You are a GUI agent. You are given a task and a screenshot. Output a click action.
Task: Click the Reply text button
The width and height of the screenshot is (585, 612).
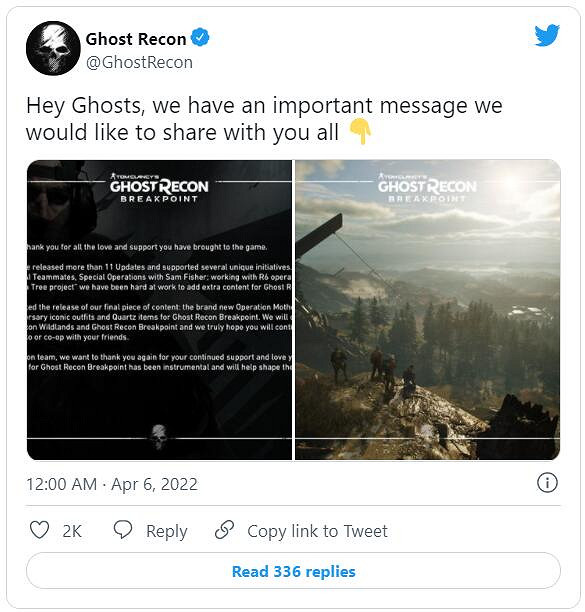tap(167, 532)
